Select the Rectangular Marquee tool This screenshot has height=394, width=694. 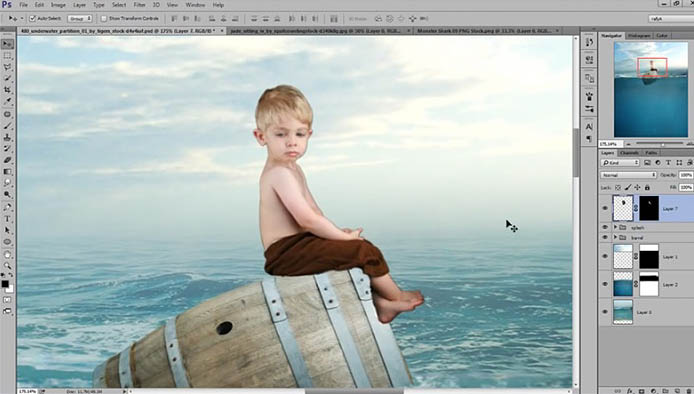click(8, 56)
